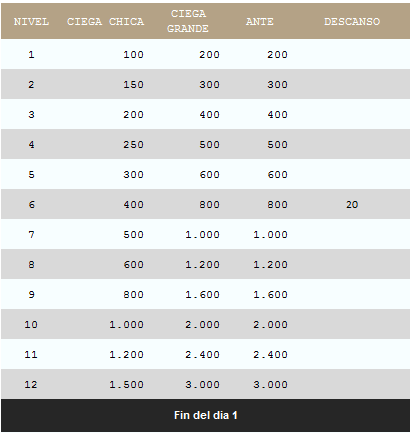Image resolution: width=413 pixels, height=433 pixels.
Task: Click small blind 300 in level 5
Action: pos(133,174)
